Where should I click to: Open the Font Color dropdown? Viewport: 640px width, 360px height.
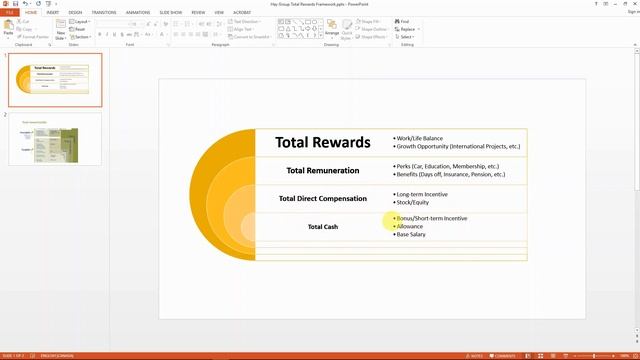point(163,35)
